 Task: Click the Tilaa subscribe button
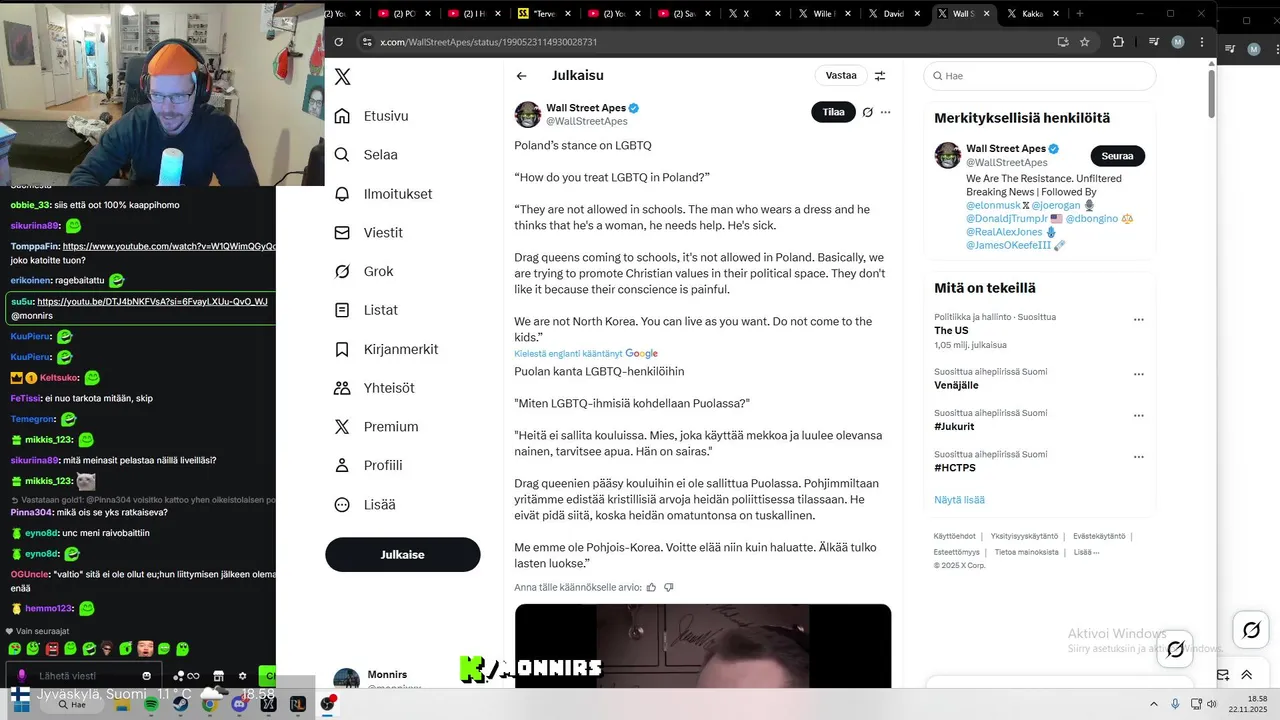click(x=833, y=112)
